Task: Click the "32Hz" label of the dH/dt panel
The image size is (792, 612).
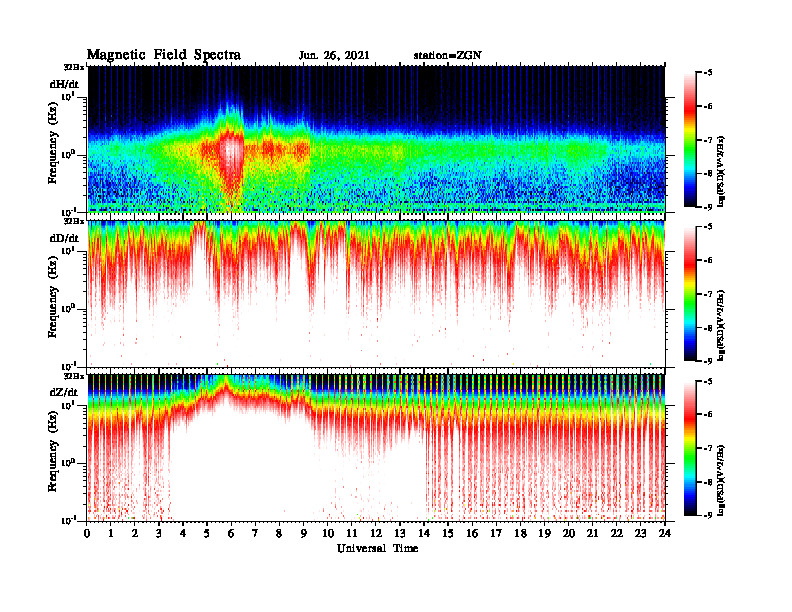Action: [x=74, y=67]
